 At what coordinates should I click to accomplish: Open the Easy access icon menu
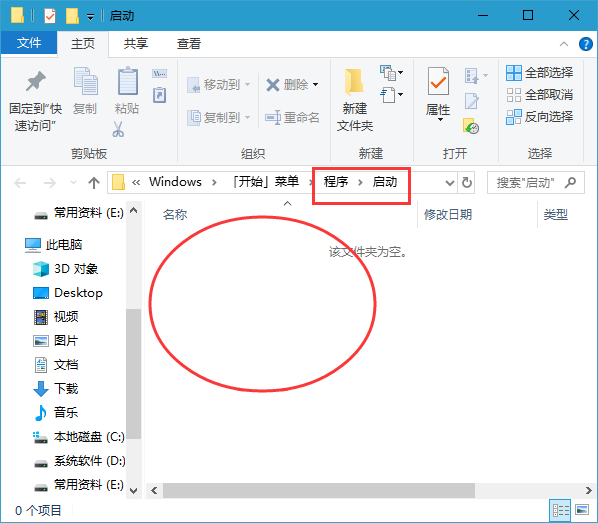(391, 94)
